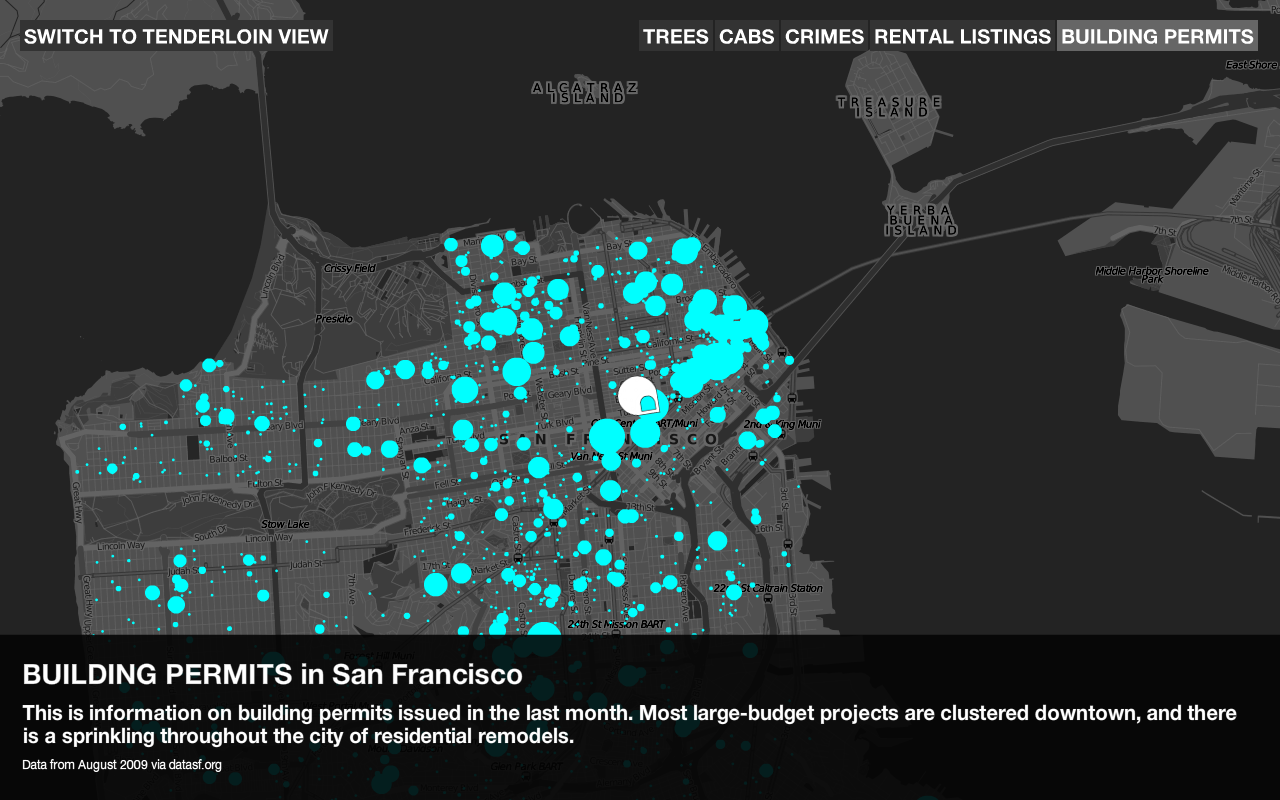Image resolution: width=1280 pixels, height=800 pixels.
Task: Click the transit station icon beside 16th St
Action: [x=789, y=545]
